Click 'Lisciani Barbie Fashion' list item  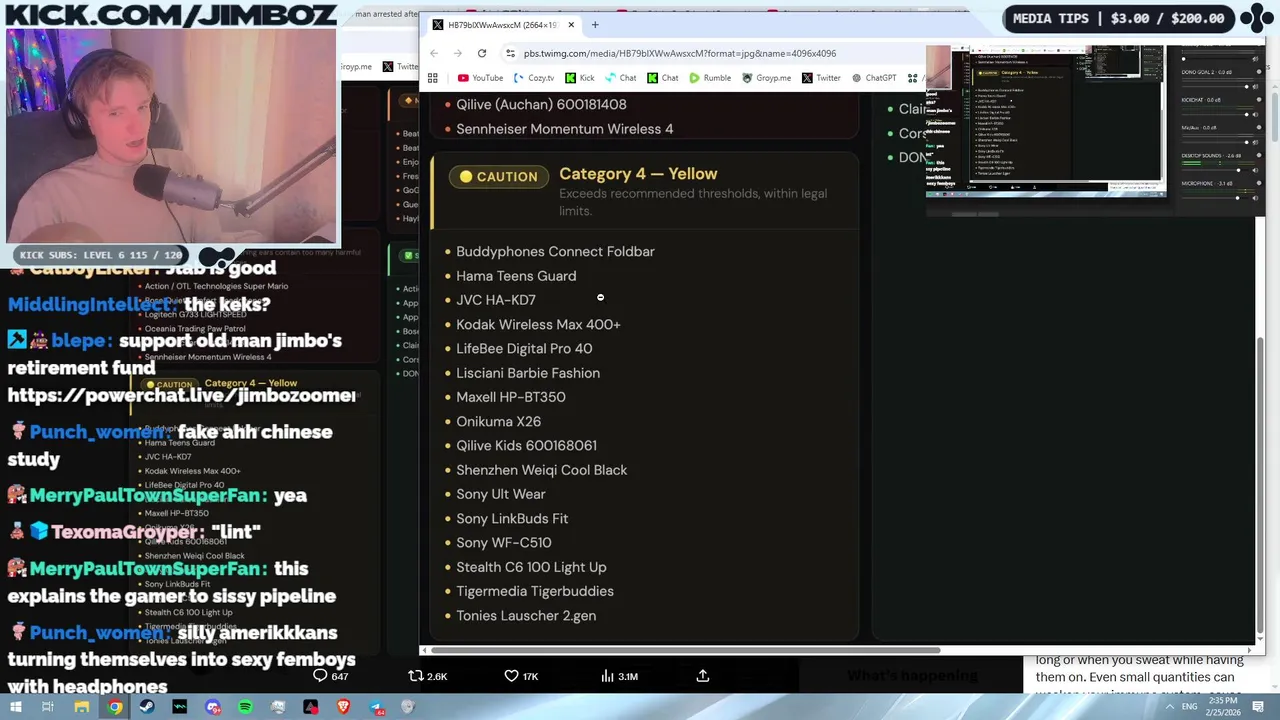(x=528, y=373)
